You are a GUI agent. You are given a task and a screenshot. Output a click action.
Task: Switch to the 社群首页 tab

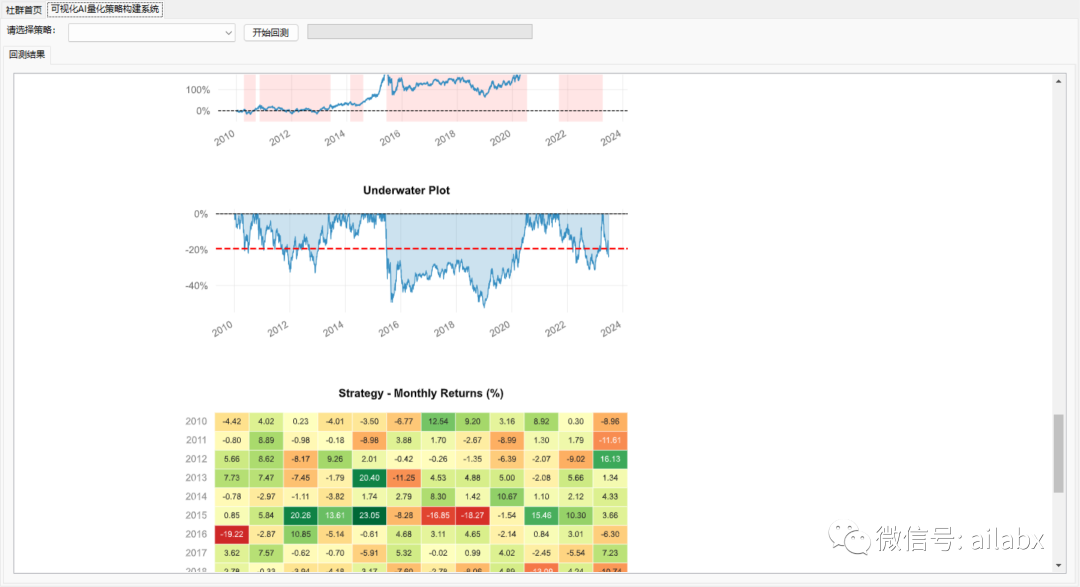click(x=23, y=9)
